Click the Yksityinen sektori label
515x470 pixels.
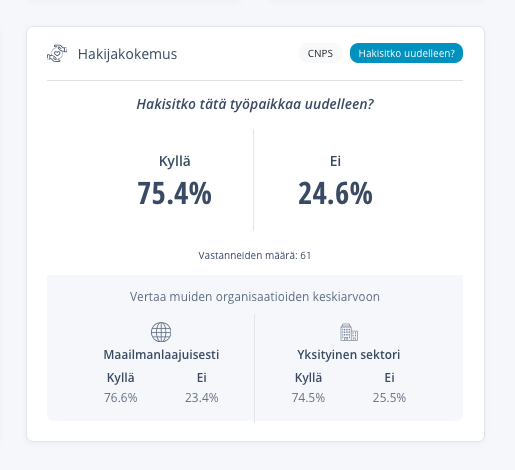pos(349,354)
